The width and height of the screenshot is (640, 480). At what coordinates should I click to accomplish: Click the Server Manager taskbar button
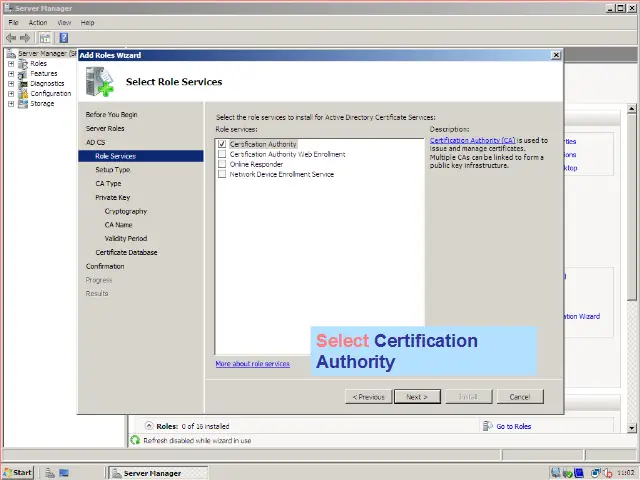[x=158, y=473]
